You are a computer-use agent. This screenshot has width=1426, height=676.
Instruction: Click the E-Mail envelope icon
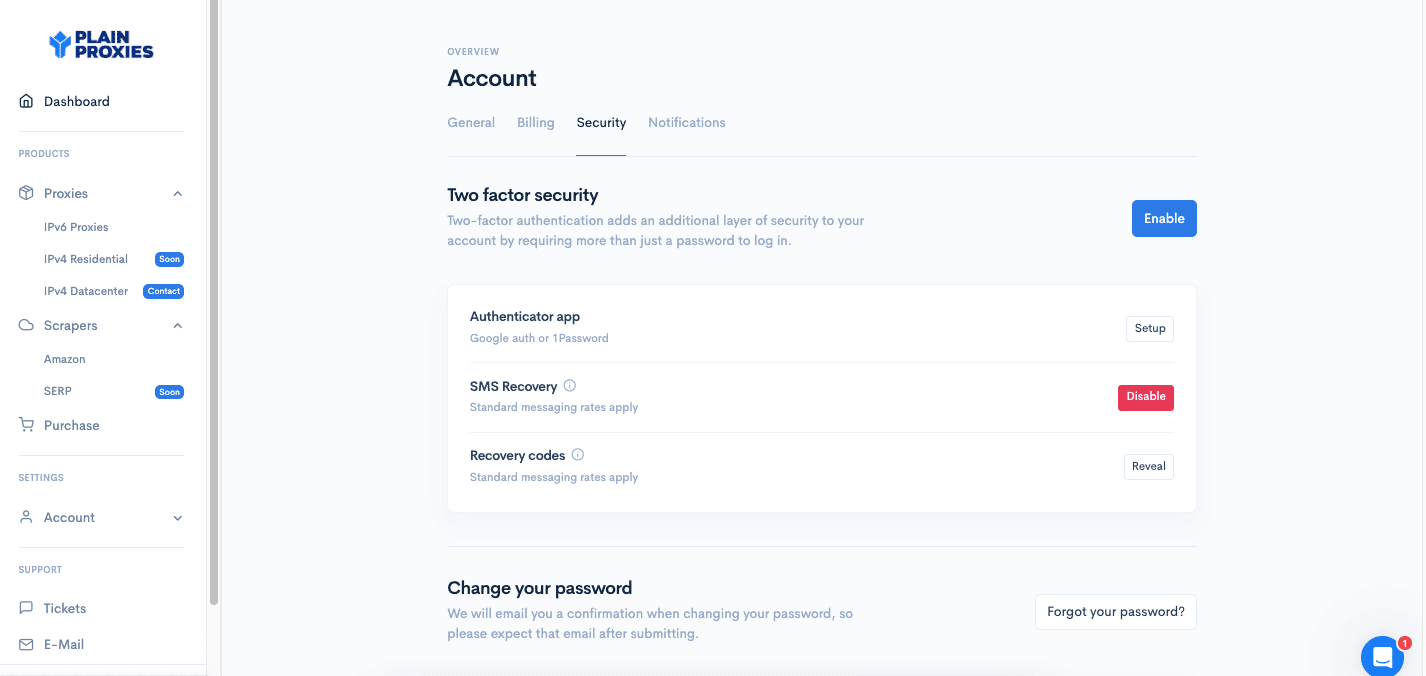click(x=27, y=644)
